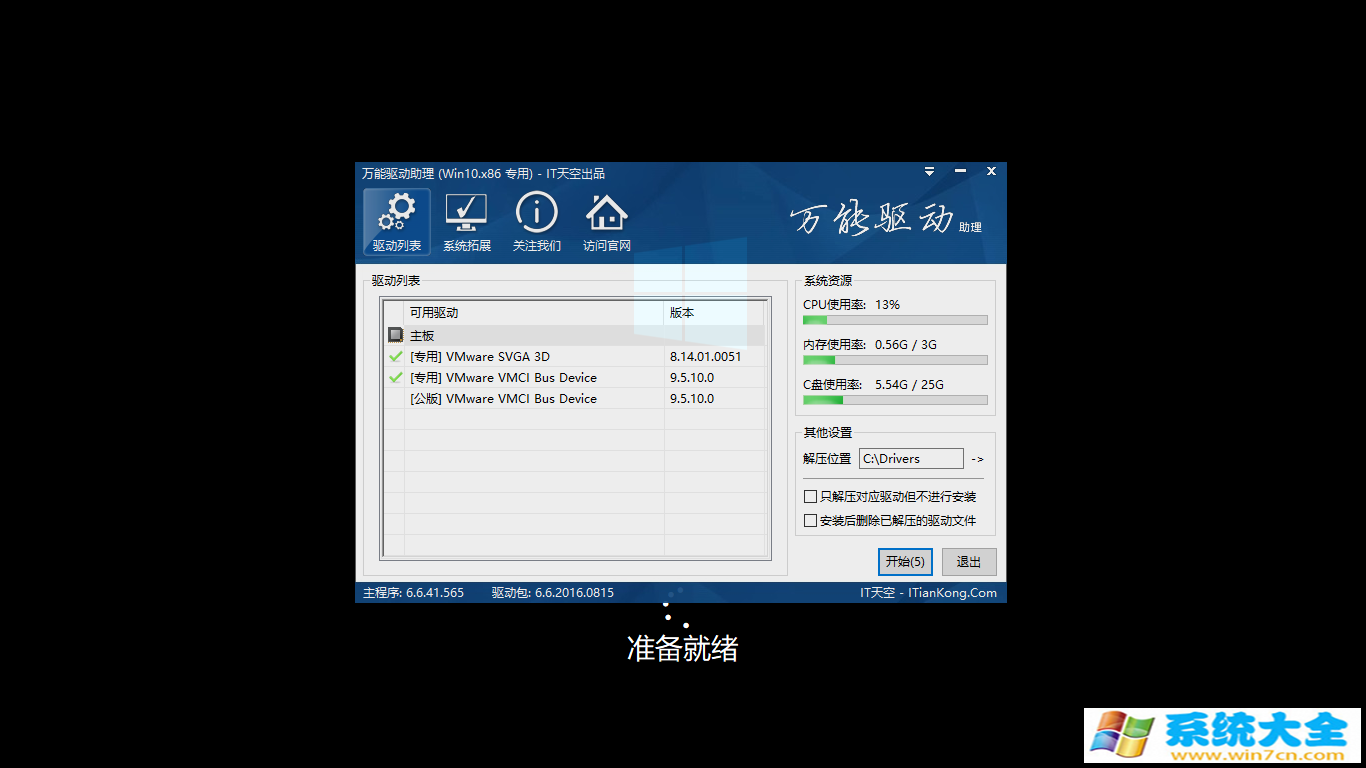Screen dimensions: 1366x768
Task: Close the 万能驱动助理 window
Action: pos(991,172)
